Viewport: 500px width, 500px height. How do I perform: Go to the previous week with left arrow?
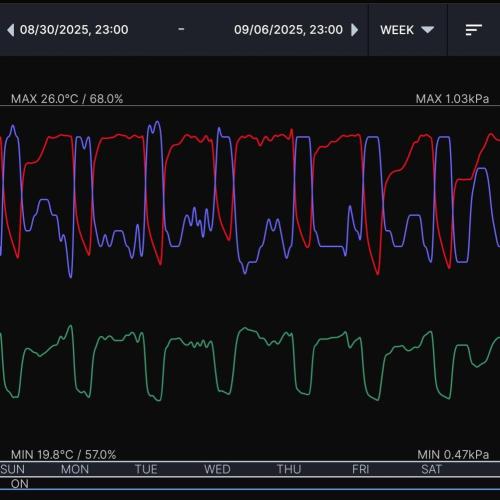click(10, 30)
